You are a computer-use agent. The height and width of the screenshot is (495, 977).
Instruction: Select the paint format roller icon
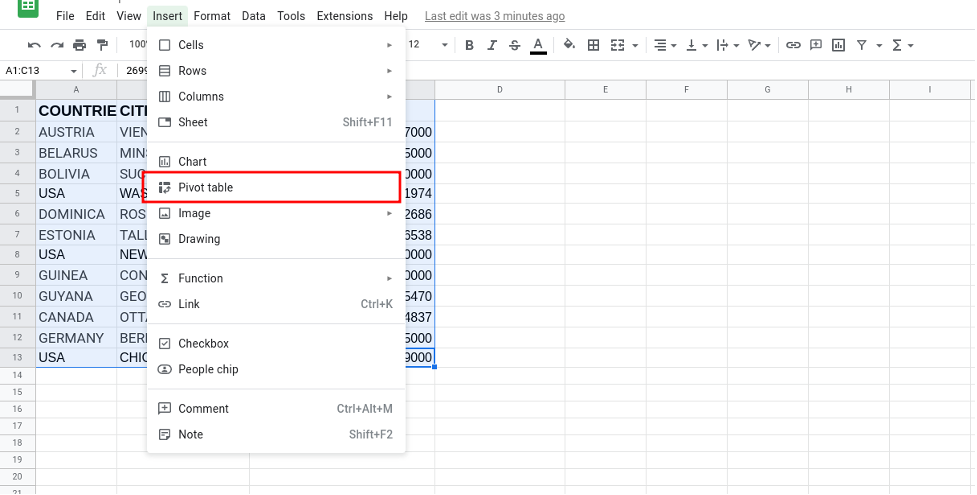click(x=102, y=45)
